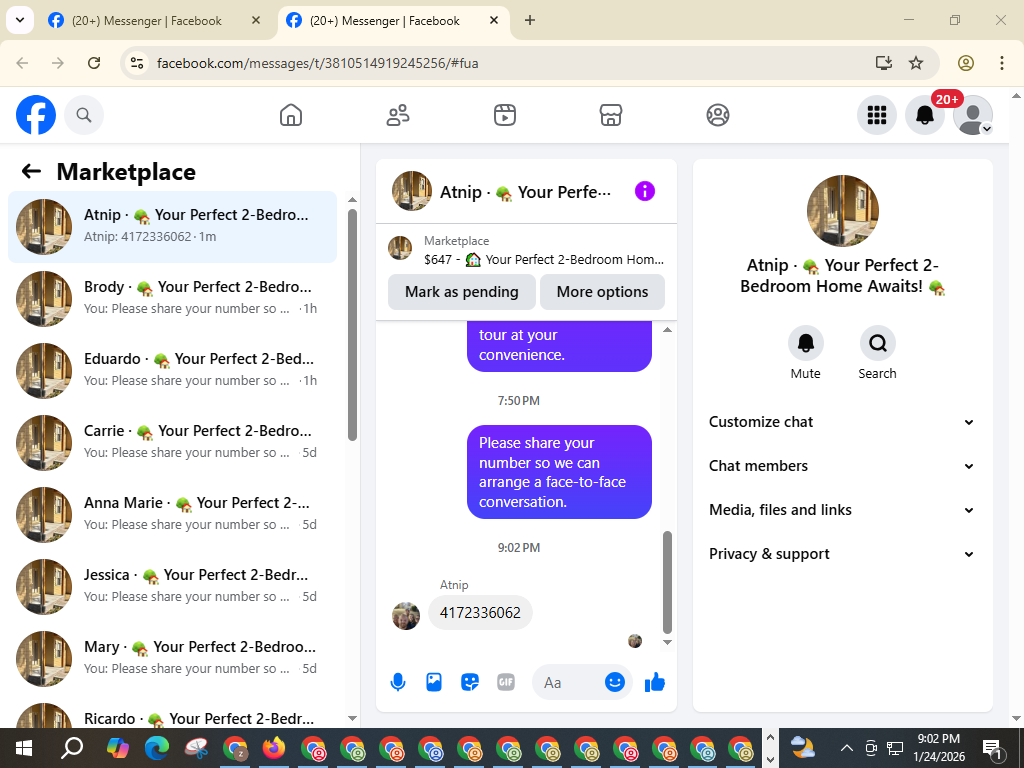Choose a sticker icon
1024x768 pixels.
coord(470,682)
